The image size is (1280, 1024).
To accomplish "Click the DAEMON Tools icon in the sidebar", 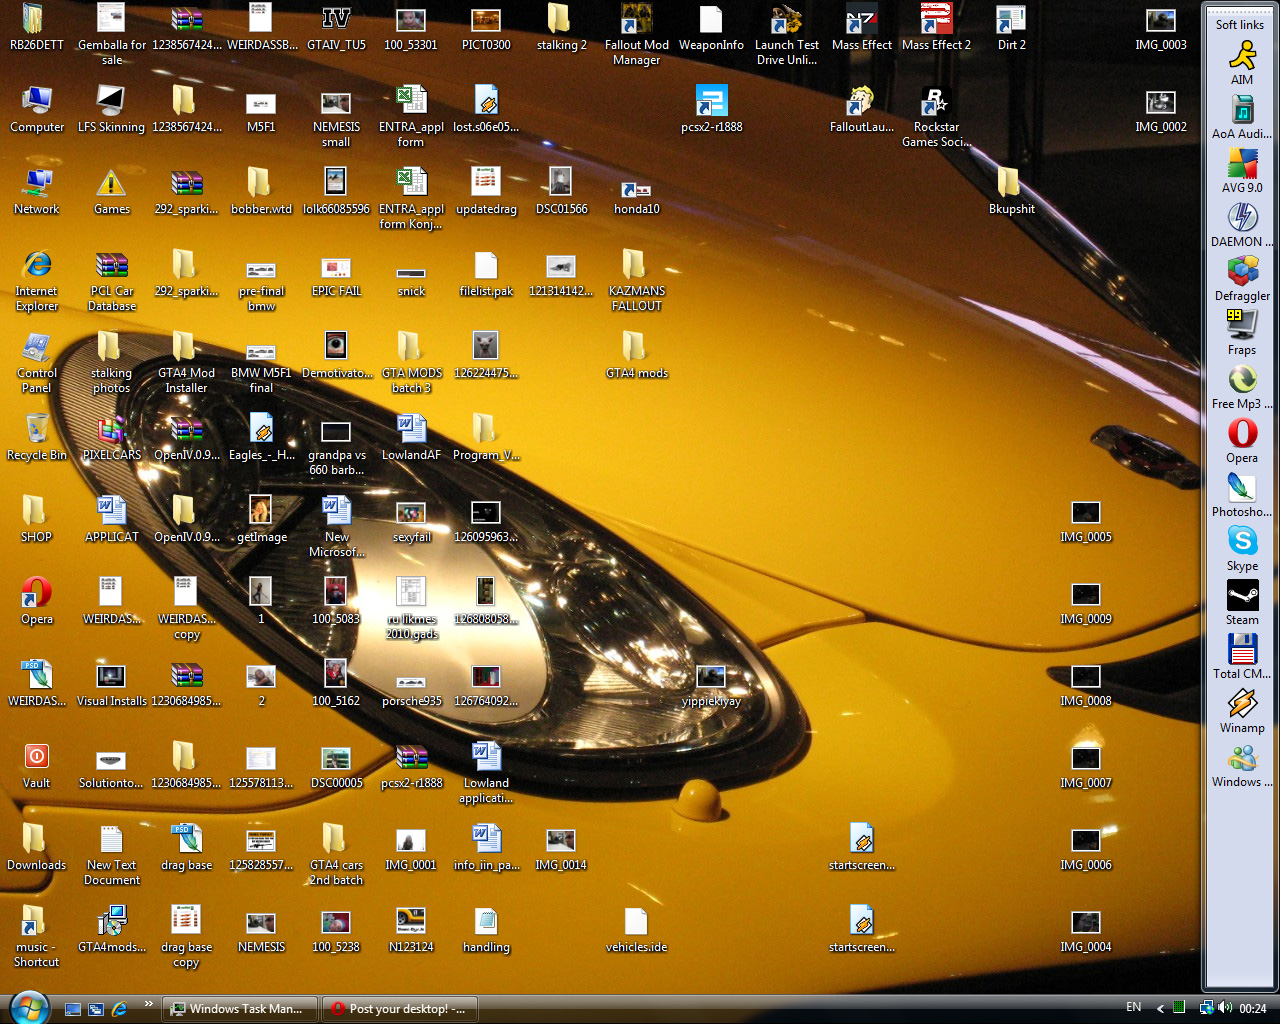I will click(1242, 217).
